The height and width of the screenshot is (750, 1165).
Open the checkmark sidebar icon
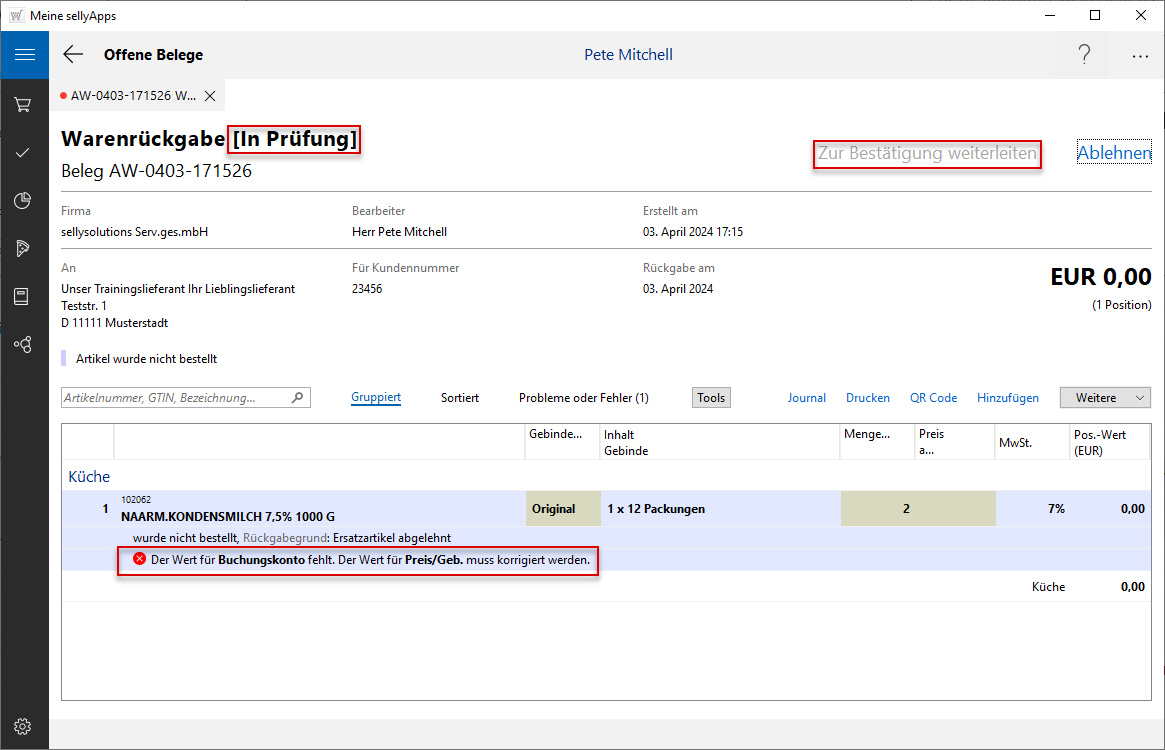point(24,152)
